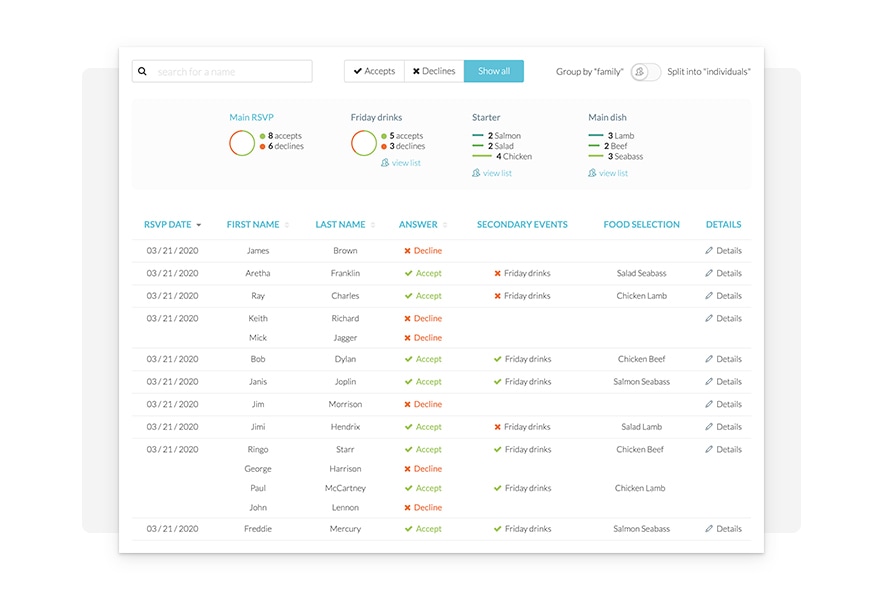Image resolution: width=882 pixels, height=600 pixels.
Task: Sort by Last Name column arrows
Action: click(x=373, y=225)
